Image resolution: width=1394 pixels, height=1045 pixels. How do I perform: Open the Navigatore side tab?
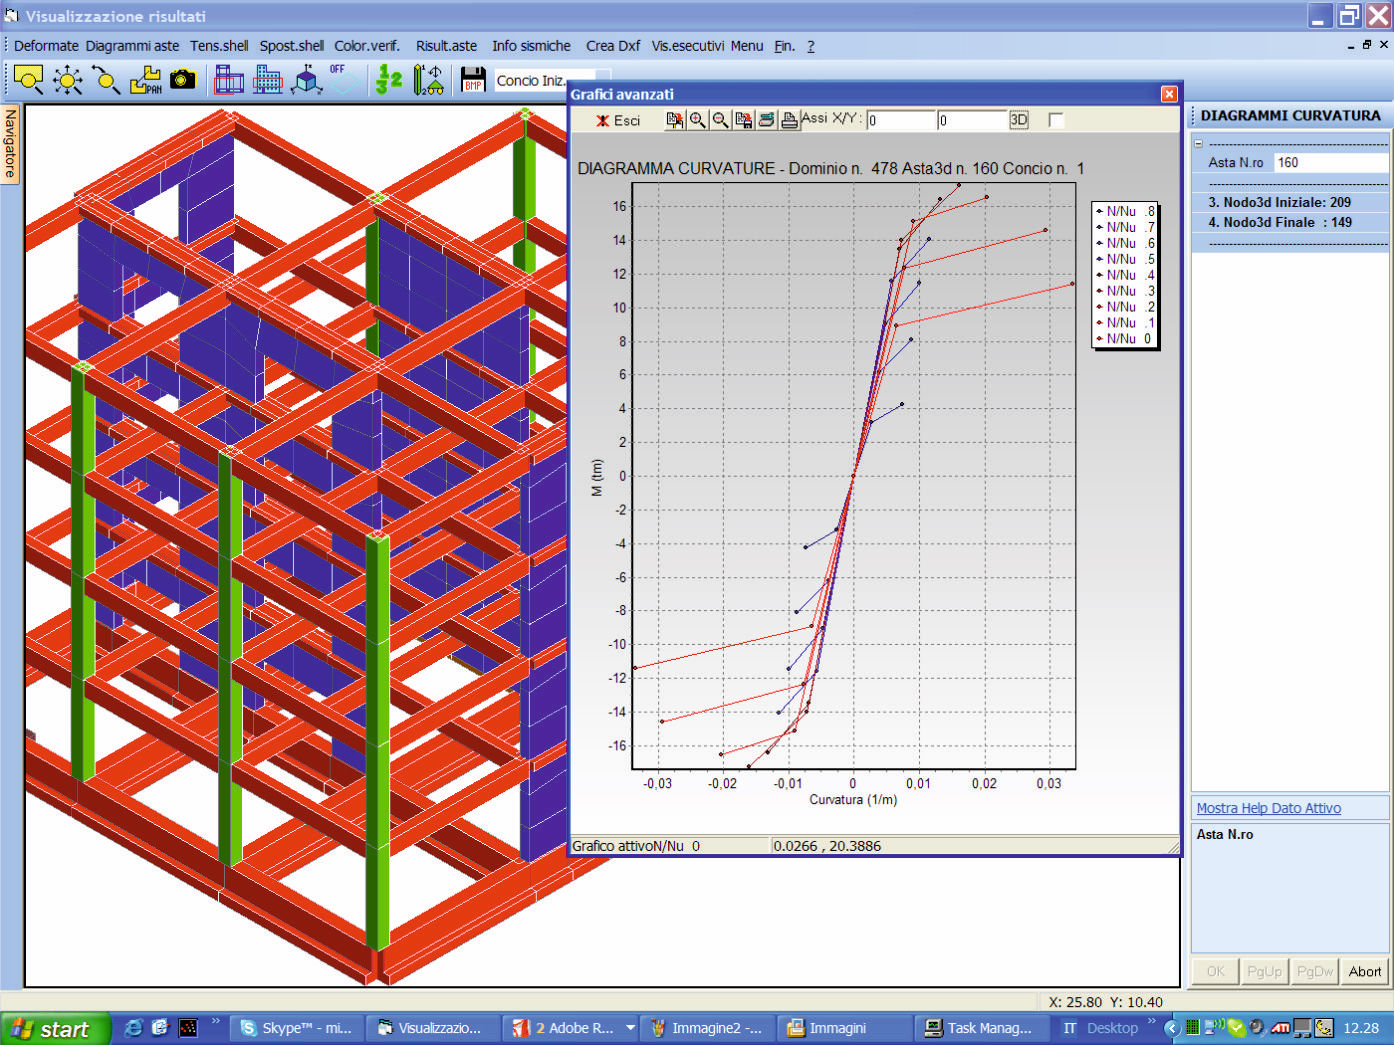tap(10, 143)
